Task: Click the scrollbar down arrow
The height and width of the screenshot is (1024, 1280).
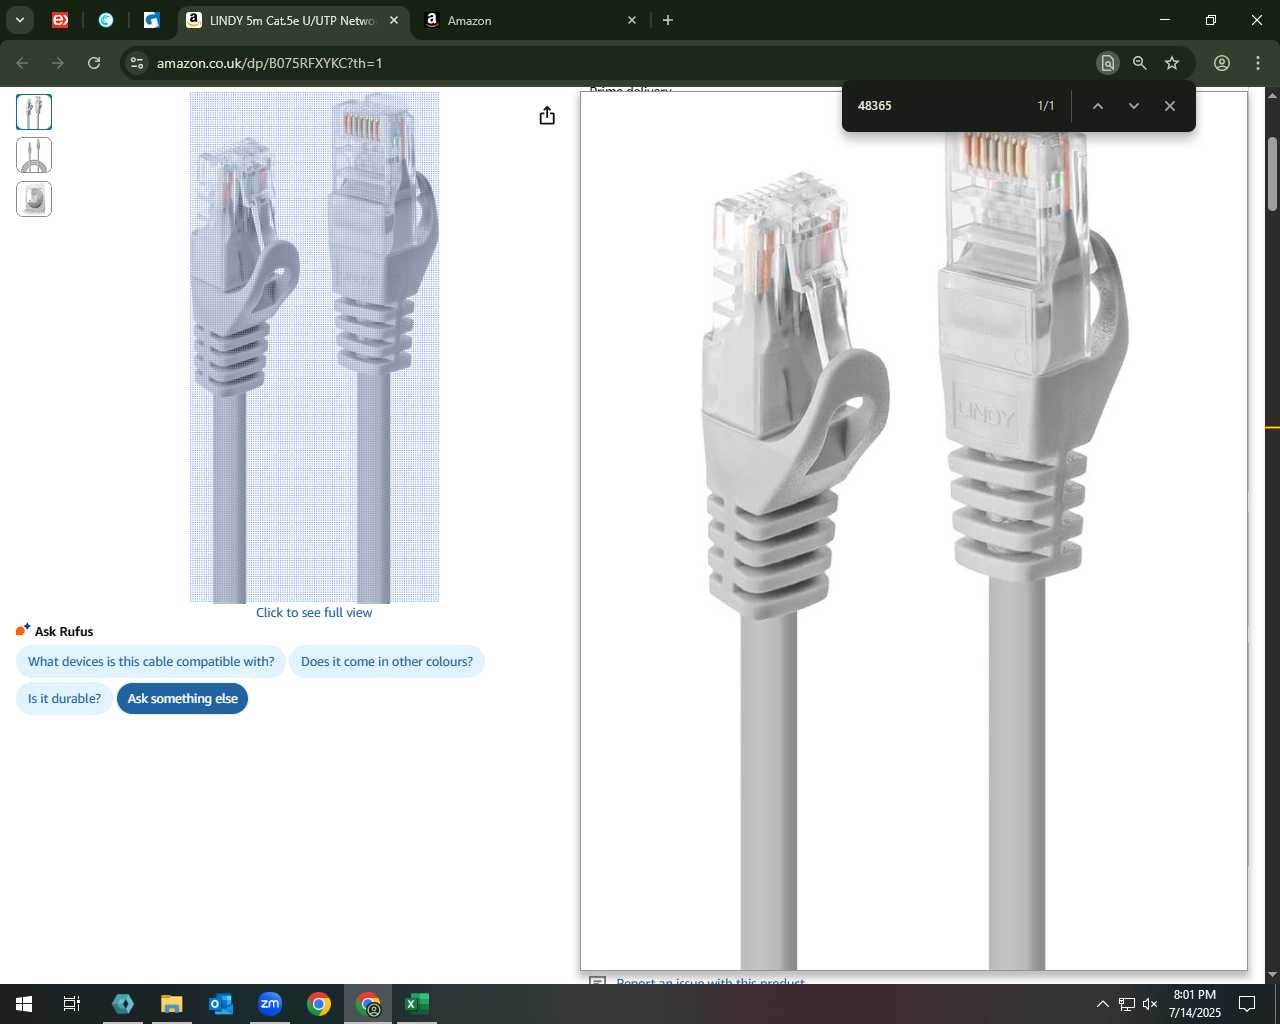Action: tap(1272, 975)
